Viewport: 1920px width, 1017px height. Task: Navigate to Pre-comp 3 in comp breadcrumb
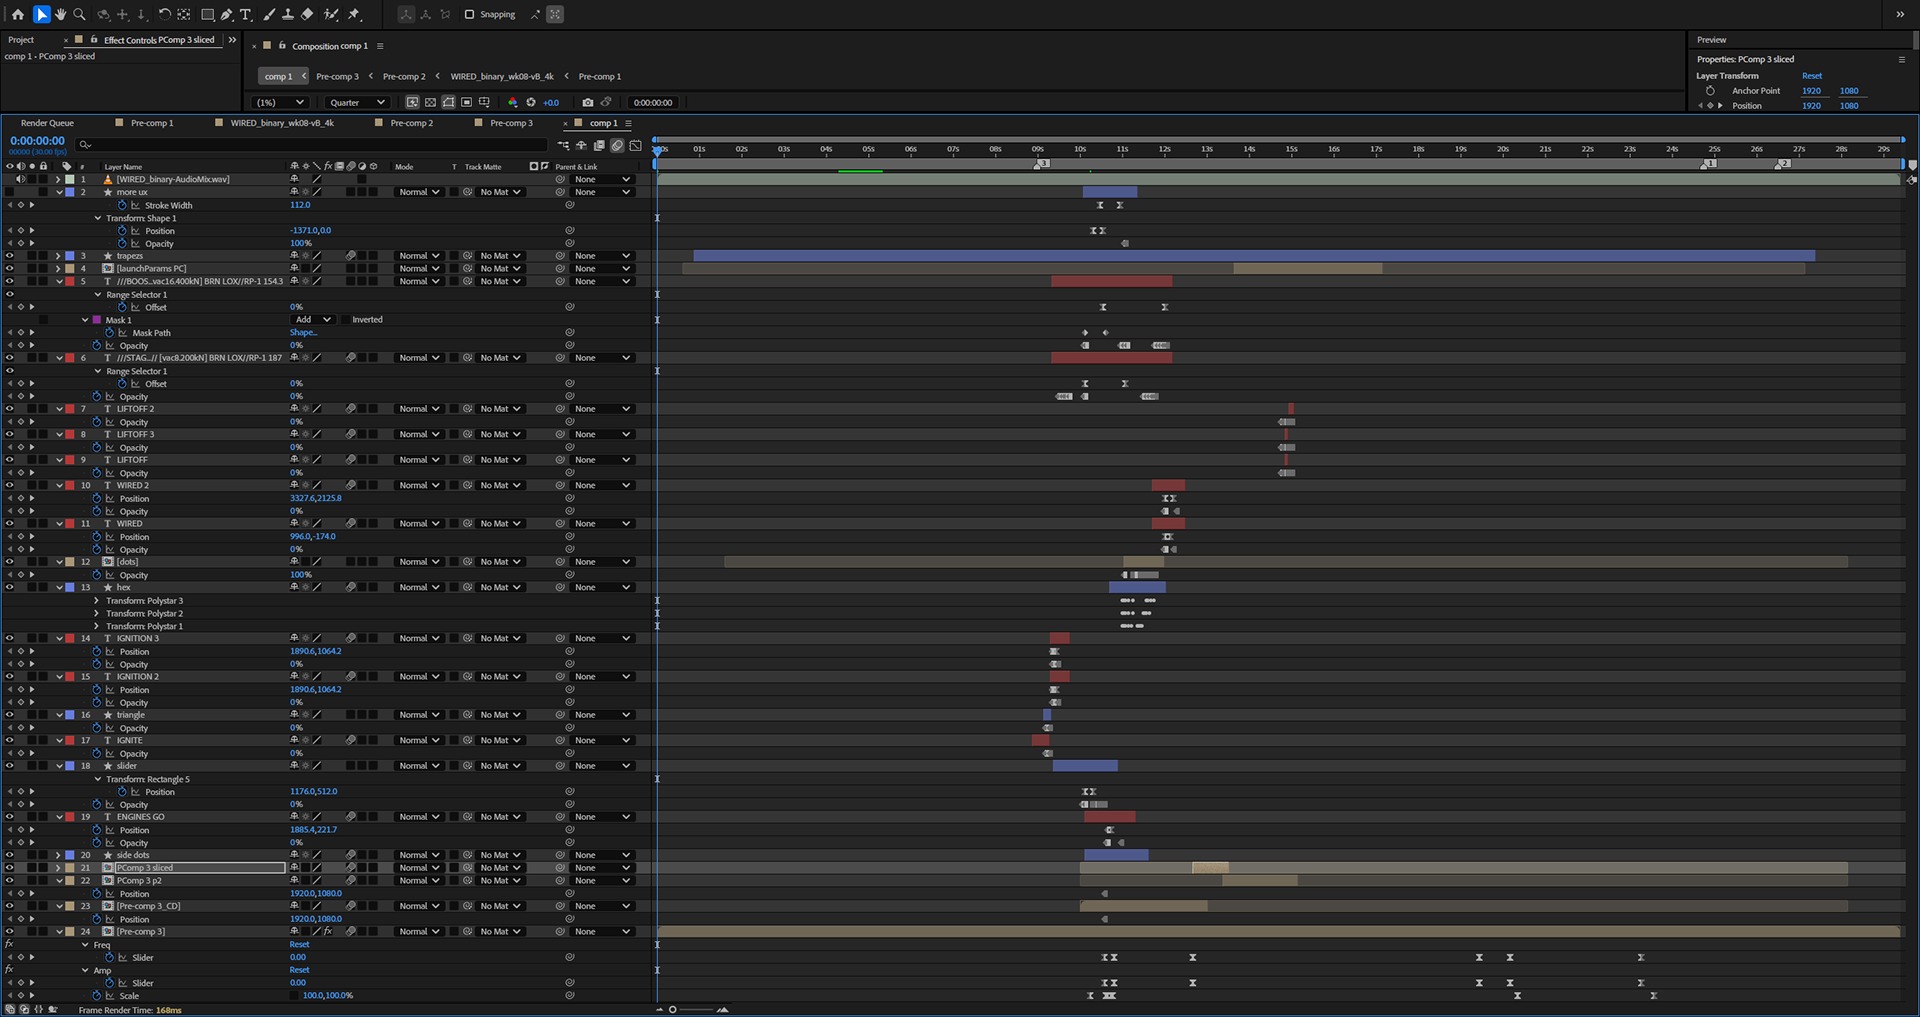click(x=337, y=76)
